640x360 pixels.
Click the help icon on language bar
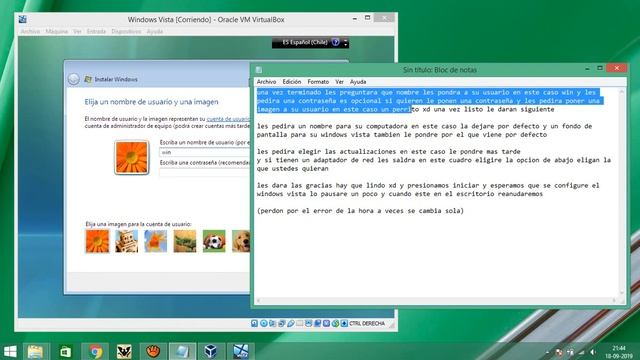tap(336, 42)
